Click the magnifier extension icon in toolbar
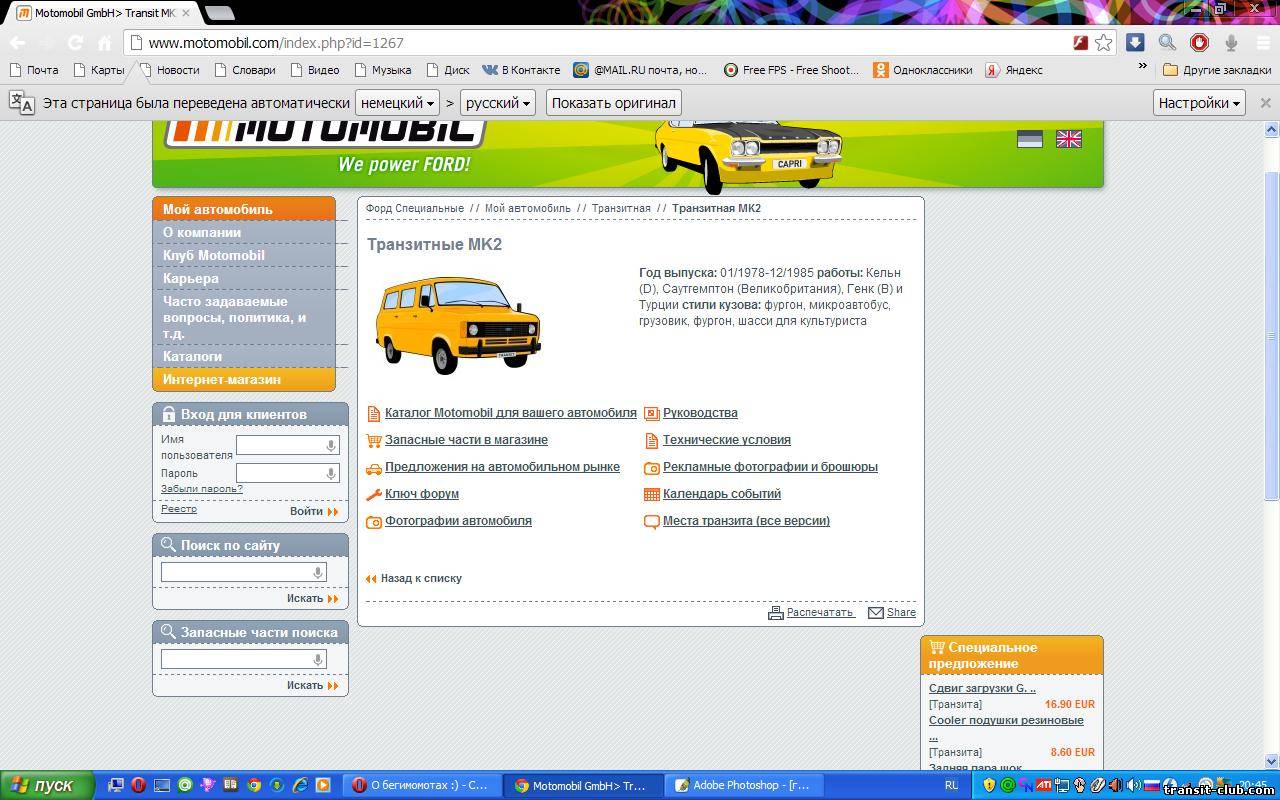This screenshot has width=1280, height=800. (x=1167, y=42)
